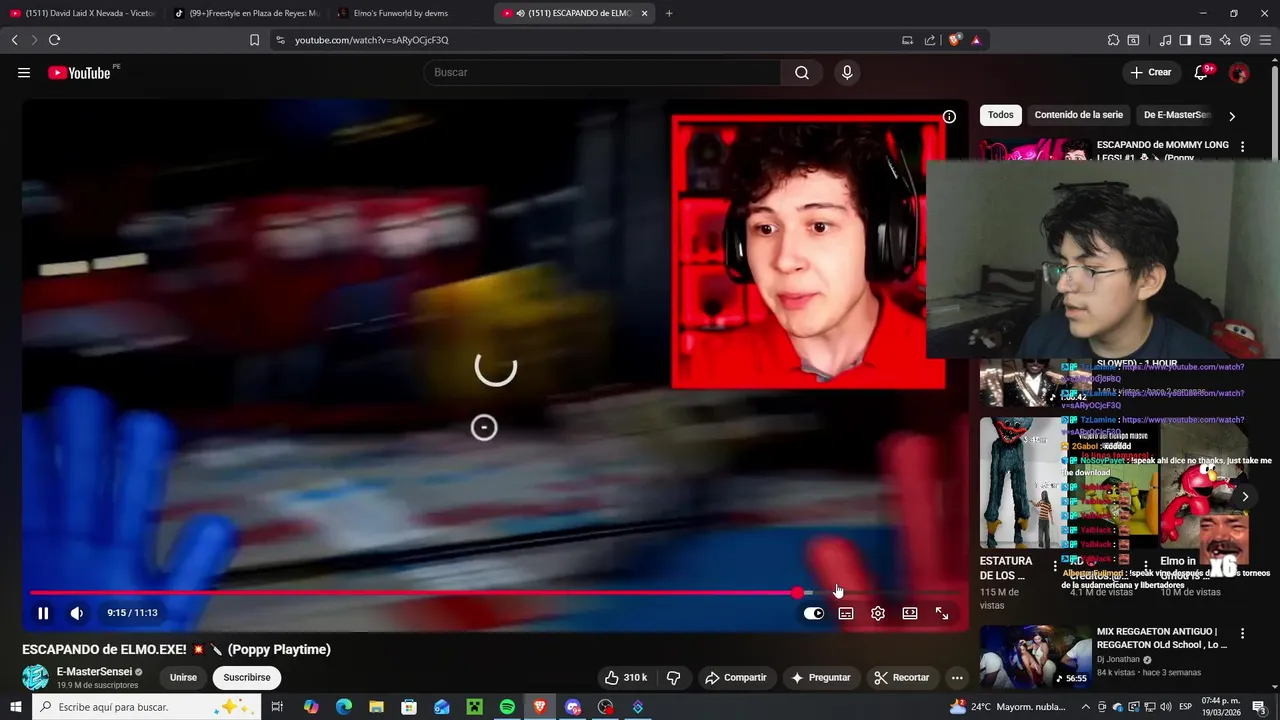Open the Windows Start menu
The width and height of the screenshot is (1280, 720).
15,707
